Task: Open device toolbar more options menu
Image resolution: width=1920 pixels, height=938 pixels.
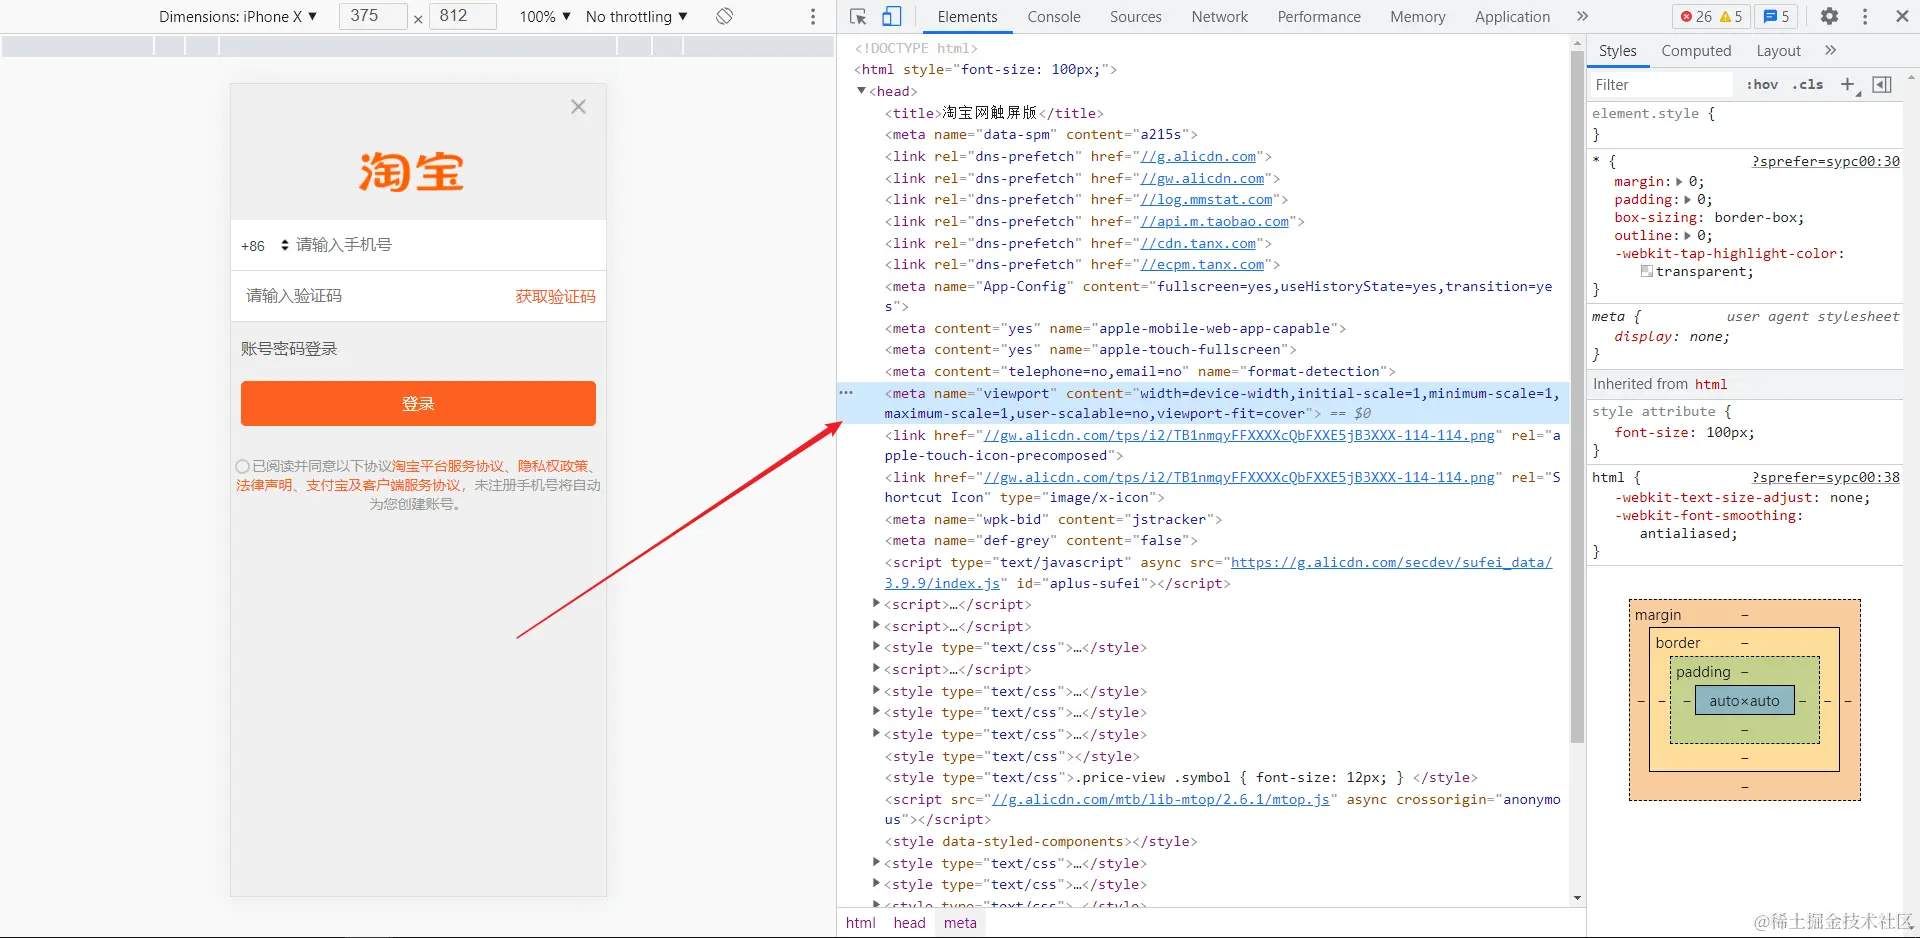Action: (813, 16)
